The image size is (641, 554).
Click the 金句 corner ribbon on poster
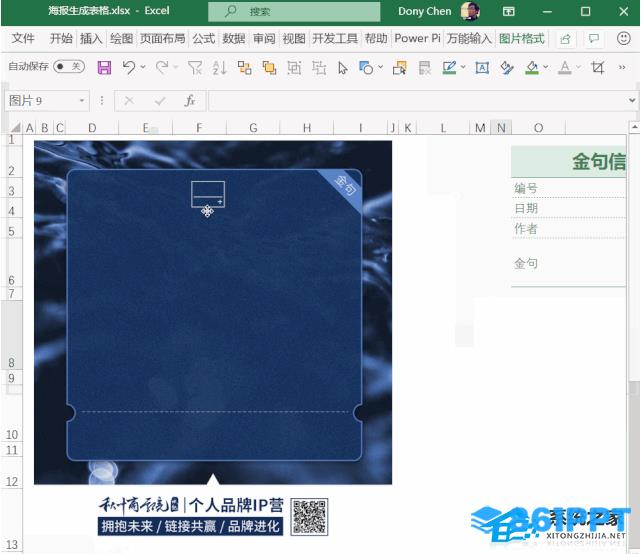point(343,187)
